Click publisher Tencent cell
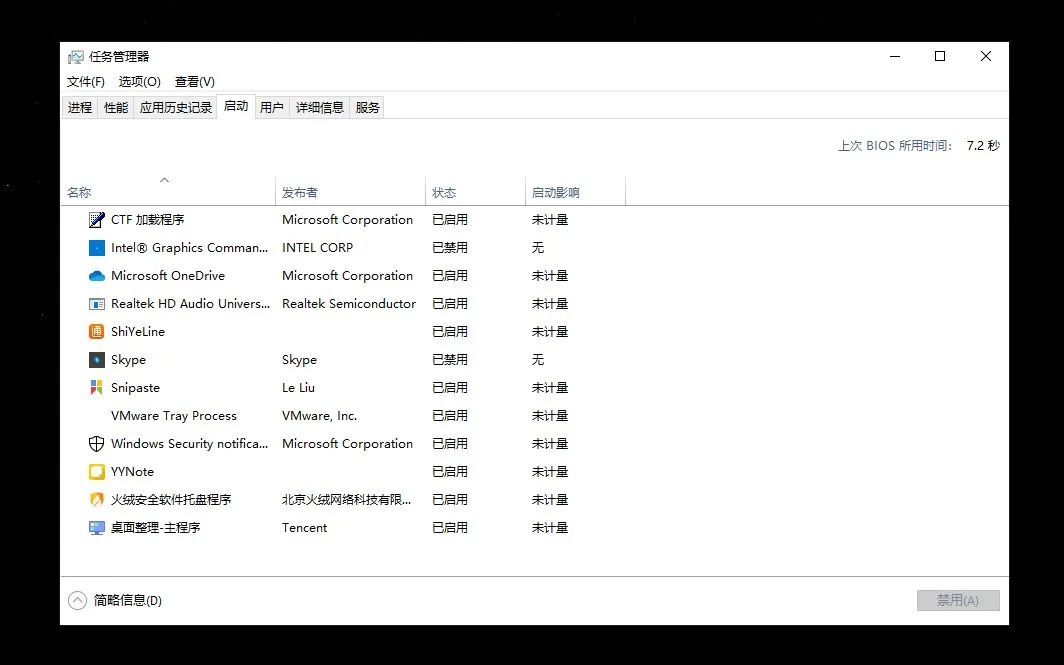 tap(305, 527)
